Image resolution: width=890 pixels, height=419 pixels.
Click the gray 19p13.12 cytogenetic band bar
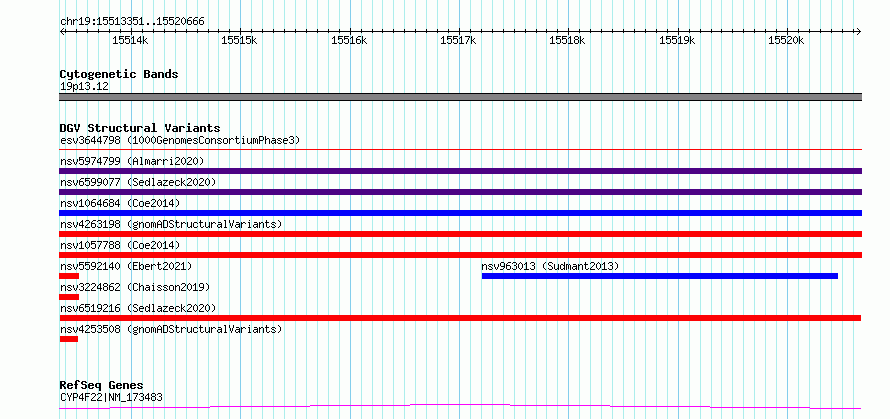460,97
